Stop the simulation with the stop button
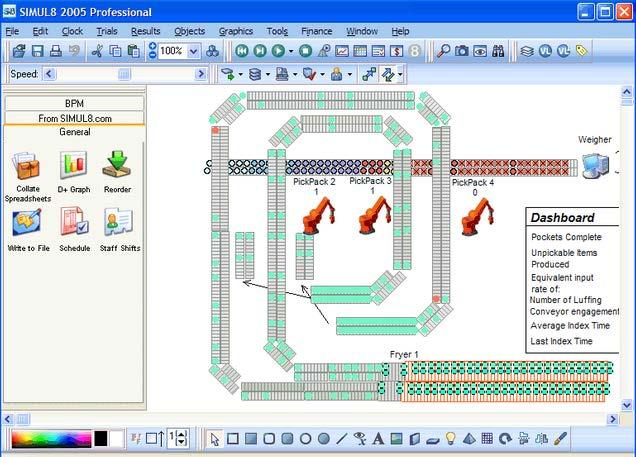The image size is (636, 457). (x=306, y=51)
